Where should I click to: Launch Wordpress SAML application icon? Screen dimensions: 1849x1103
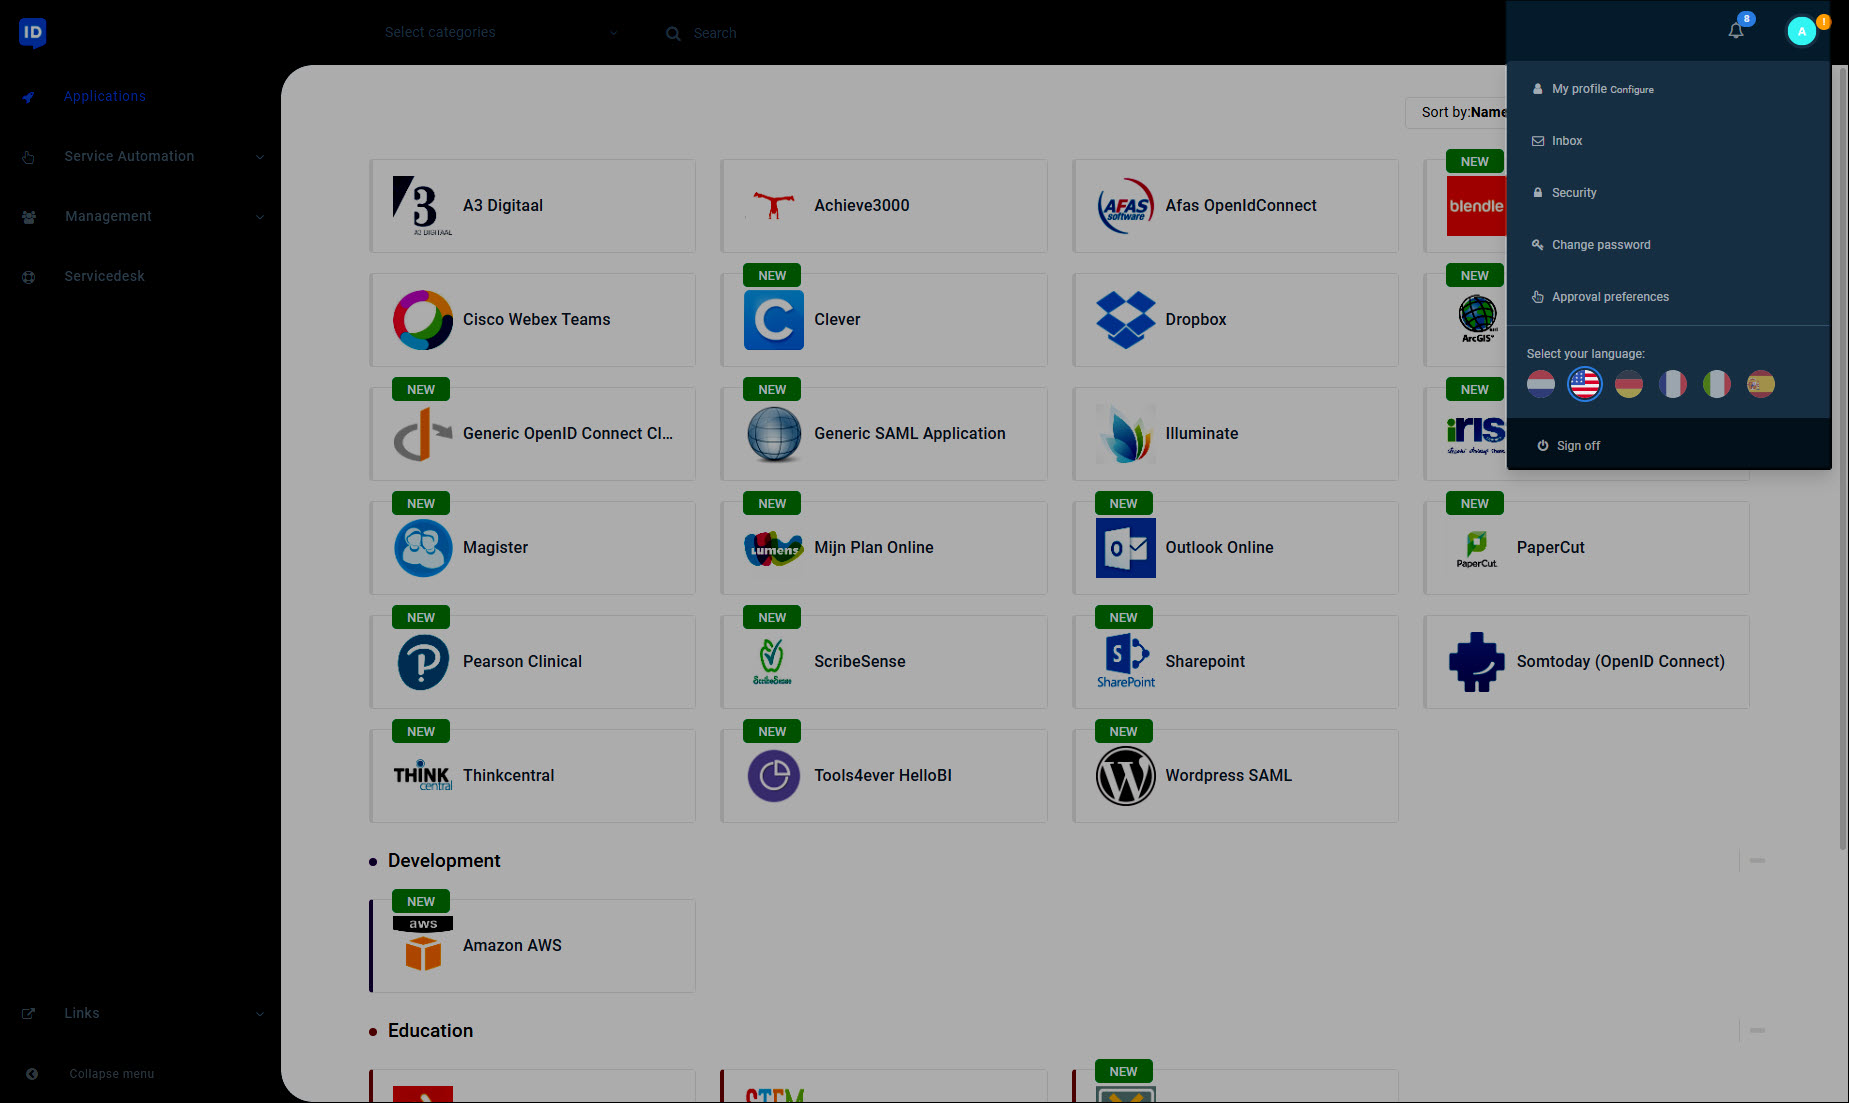point(1126,776)
